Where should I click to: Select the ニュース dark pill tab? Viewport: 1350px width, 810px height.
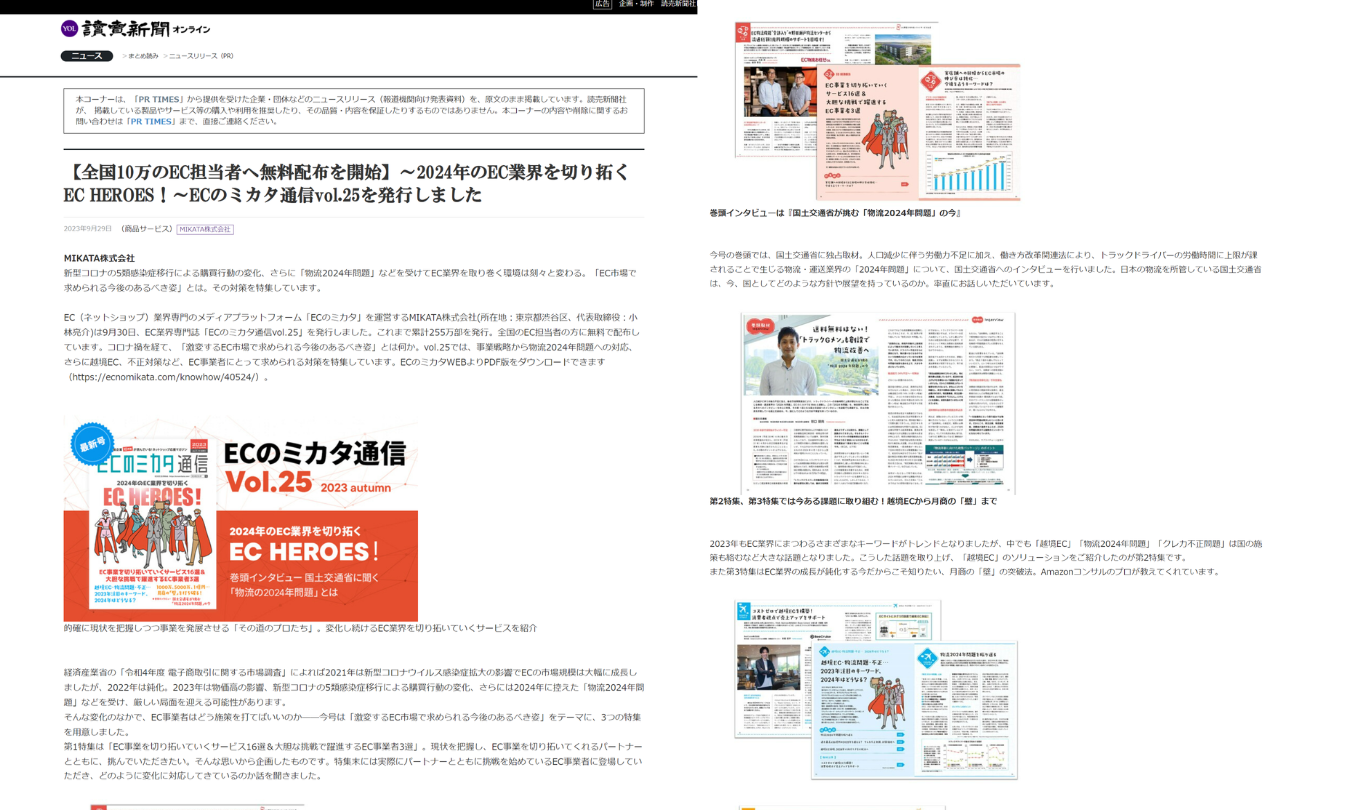click(x=87, y=56)
